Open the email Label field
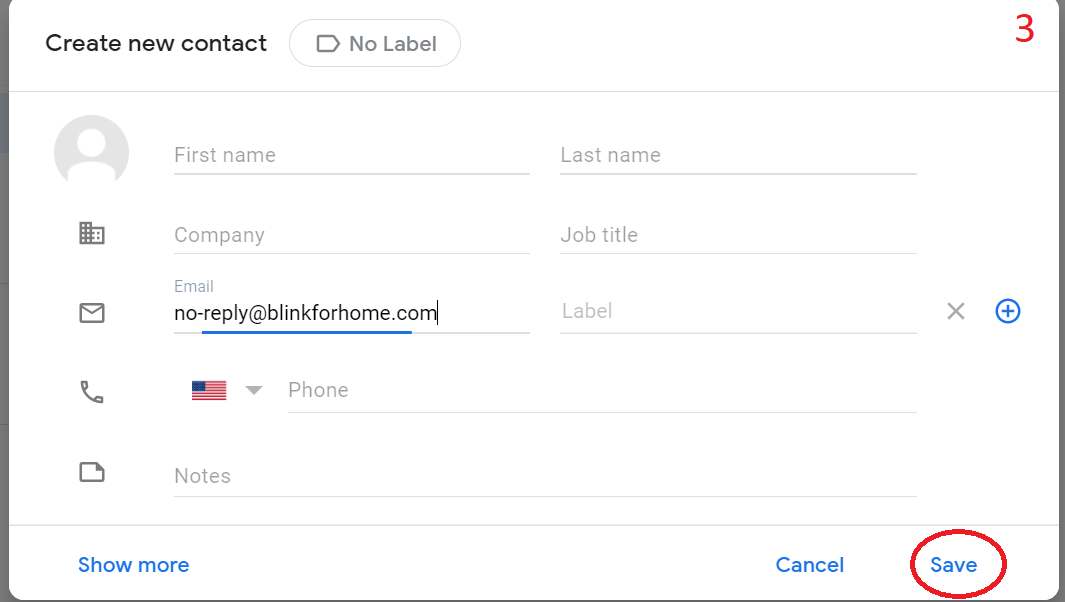The width and height of the screenshot is (1065, 602). [x=700, y=311]
